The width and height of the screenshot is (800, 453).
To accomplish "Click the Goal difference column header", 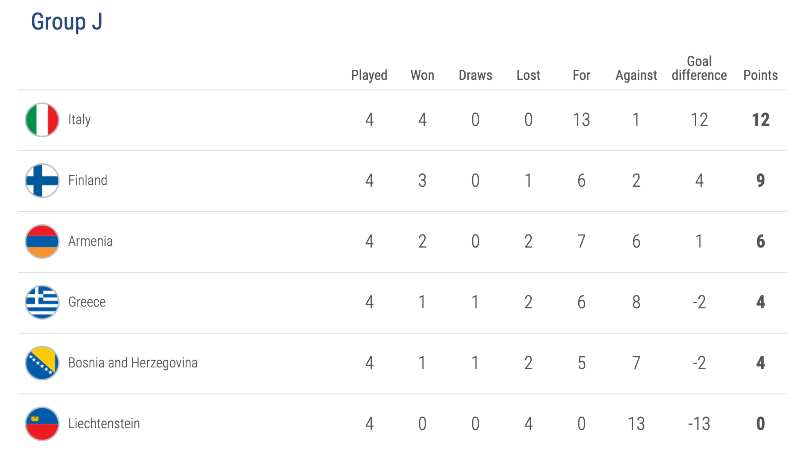I will tap(699, 68).
